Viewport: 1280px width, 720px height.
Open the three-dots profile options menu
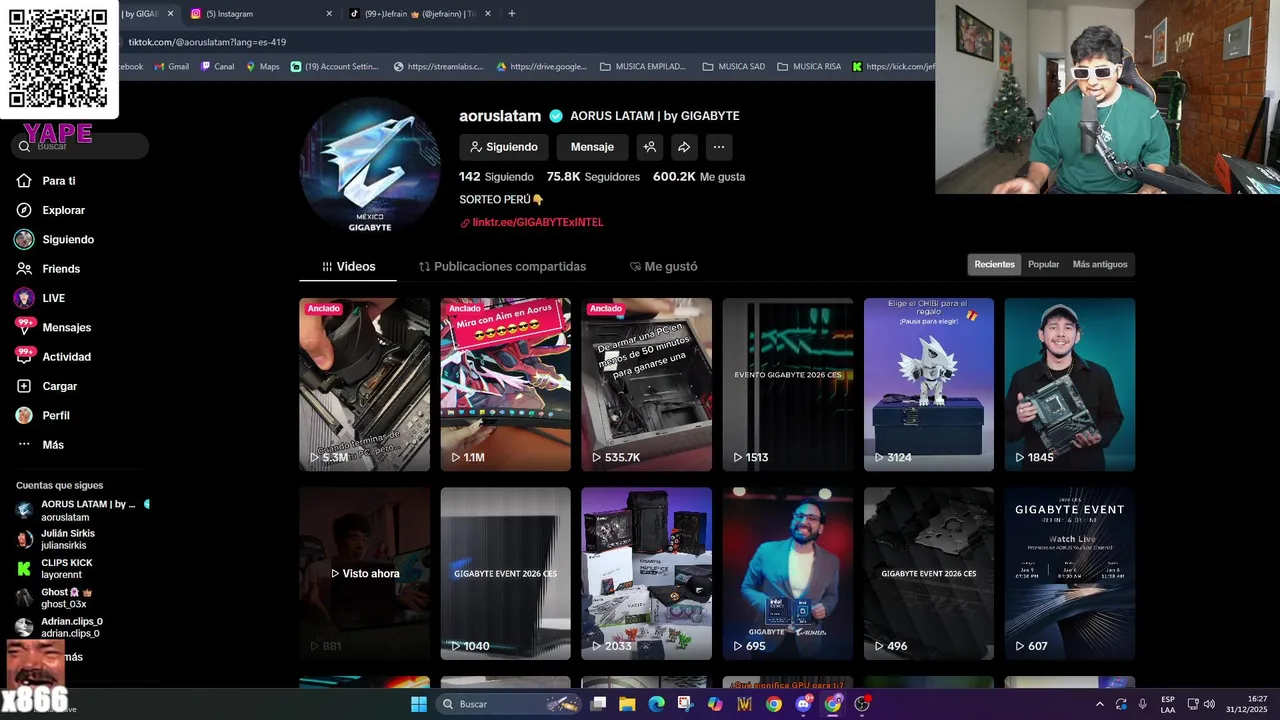(x=718, y=147)
